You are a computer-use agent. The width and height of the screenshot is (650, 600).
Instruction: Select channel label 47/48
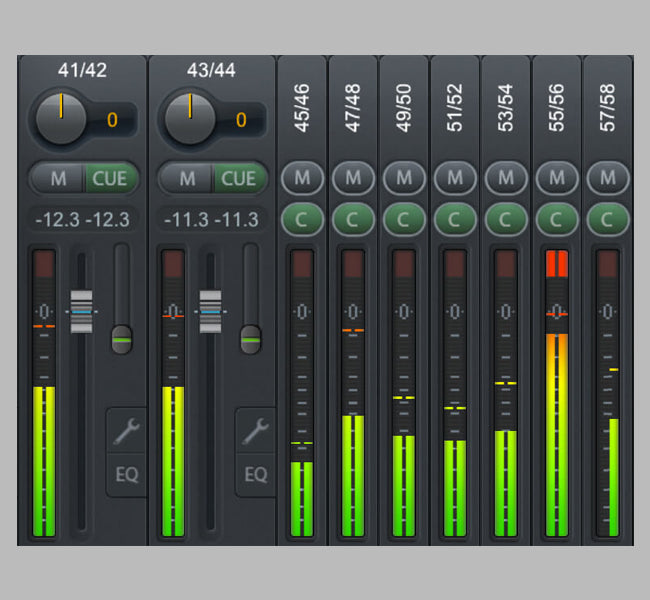tap(353, 108)
